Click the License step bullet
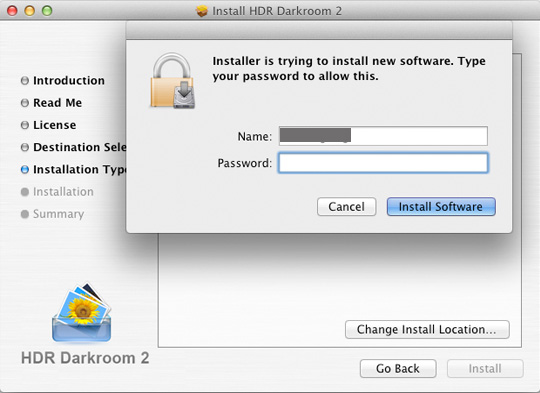 coord(25,125)
